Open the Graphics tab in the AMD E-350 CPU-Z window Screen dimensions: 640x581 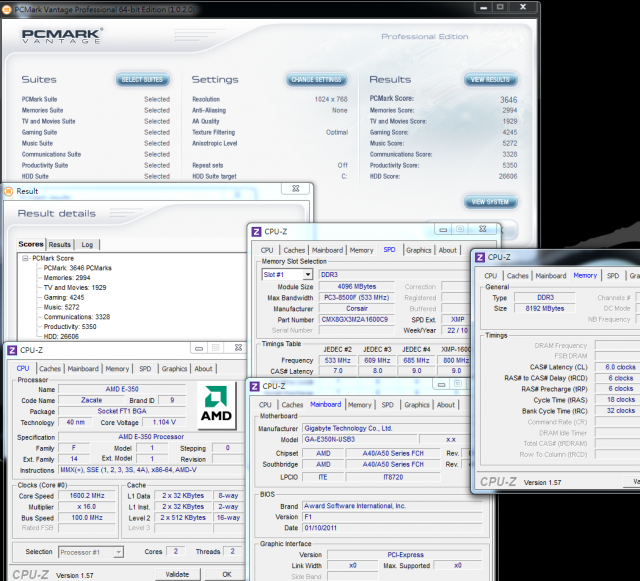174,369
